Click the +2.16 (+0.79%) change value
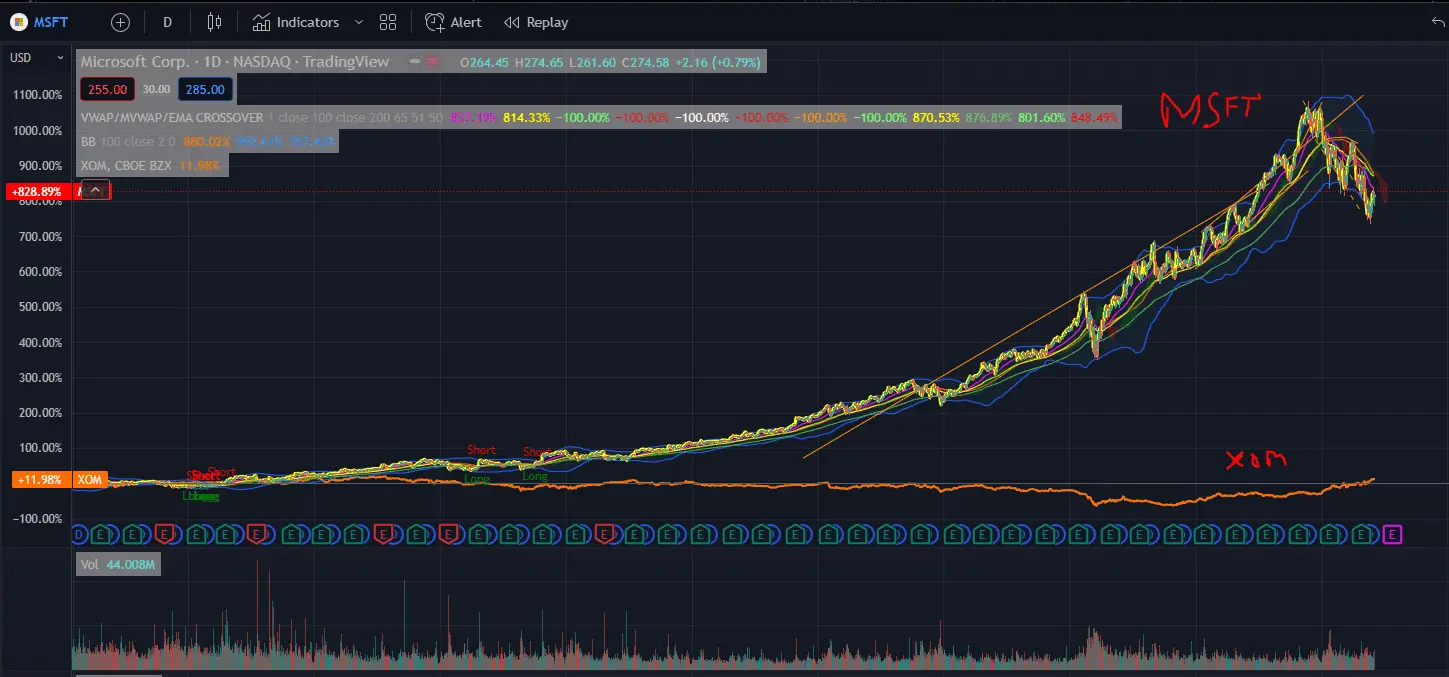The image size is (1449, 677). 717,62
